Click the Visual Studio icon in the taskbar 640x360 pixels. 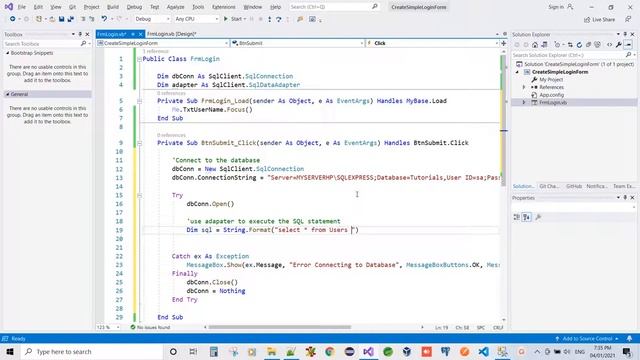click(368, 351)
